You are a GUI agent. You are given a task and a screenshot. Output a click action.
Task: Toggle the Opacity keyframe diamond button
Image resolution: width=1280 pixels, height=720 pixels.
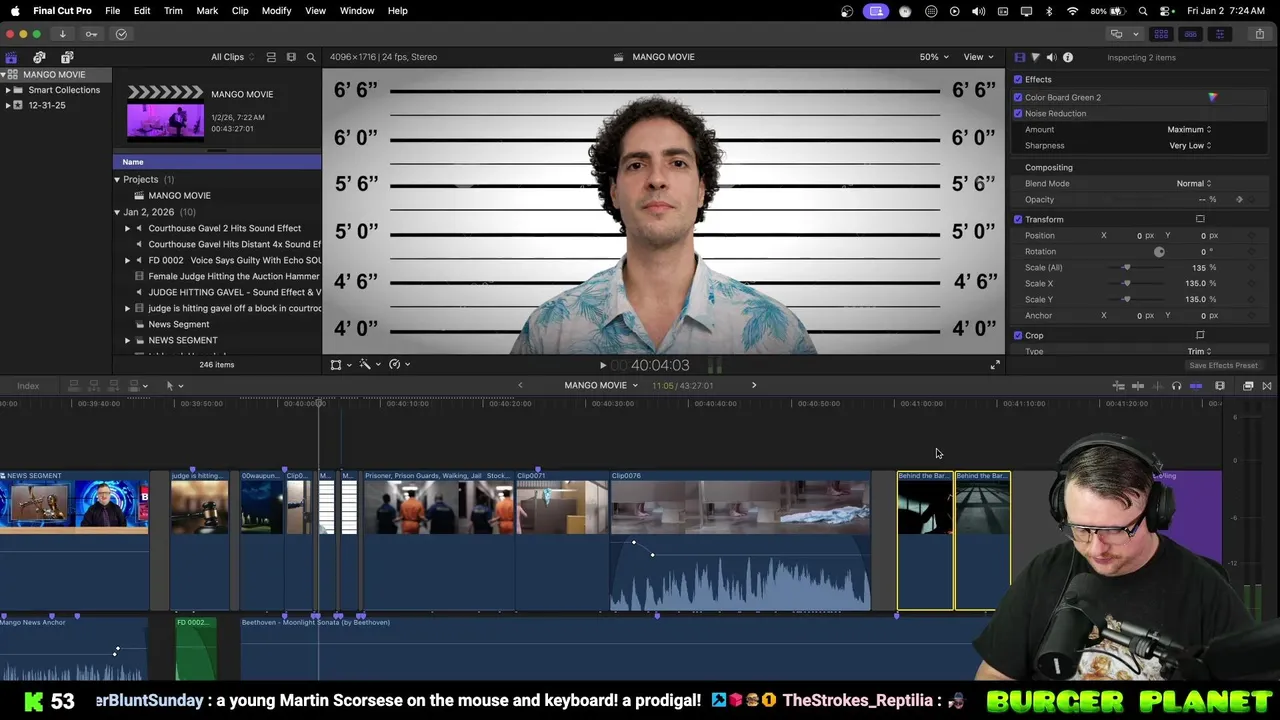(x=1240, y=199)
